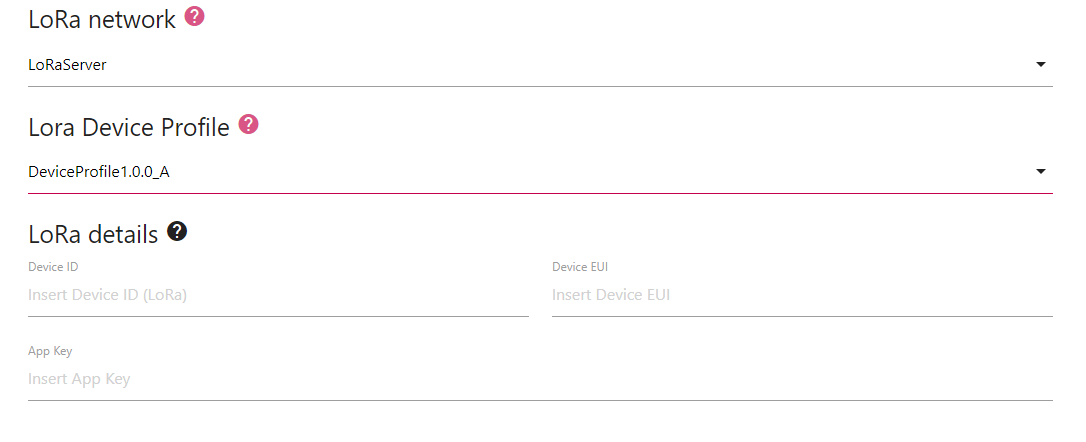Click the LoRa network section heading
1086x442 pixels.
click(x=102, y=19)
